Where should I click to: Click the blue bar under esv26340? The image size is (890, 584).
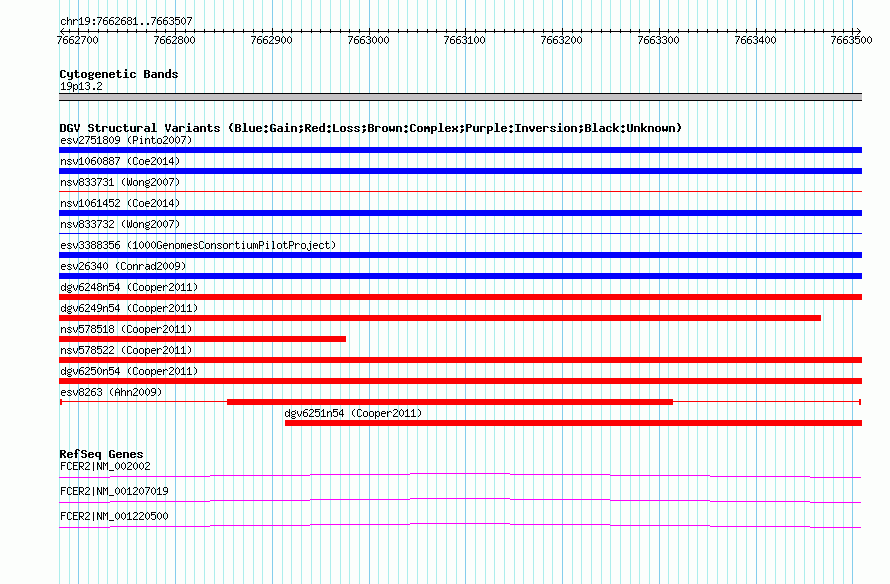pyautogui.click(x=460, y=276)
